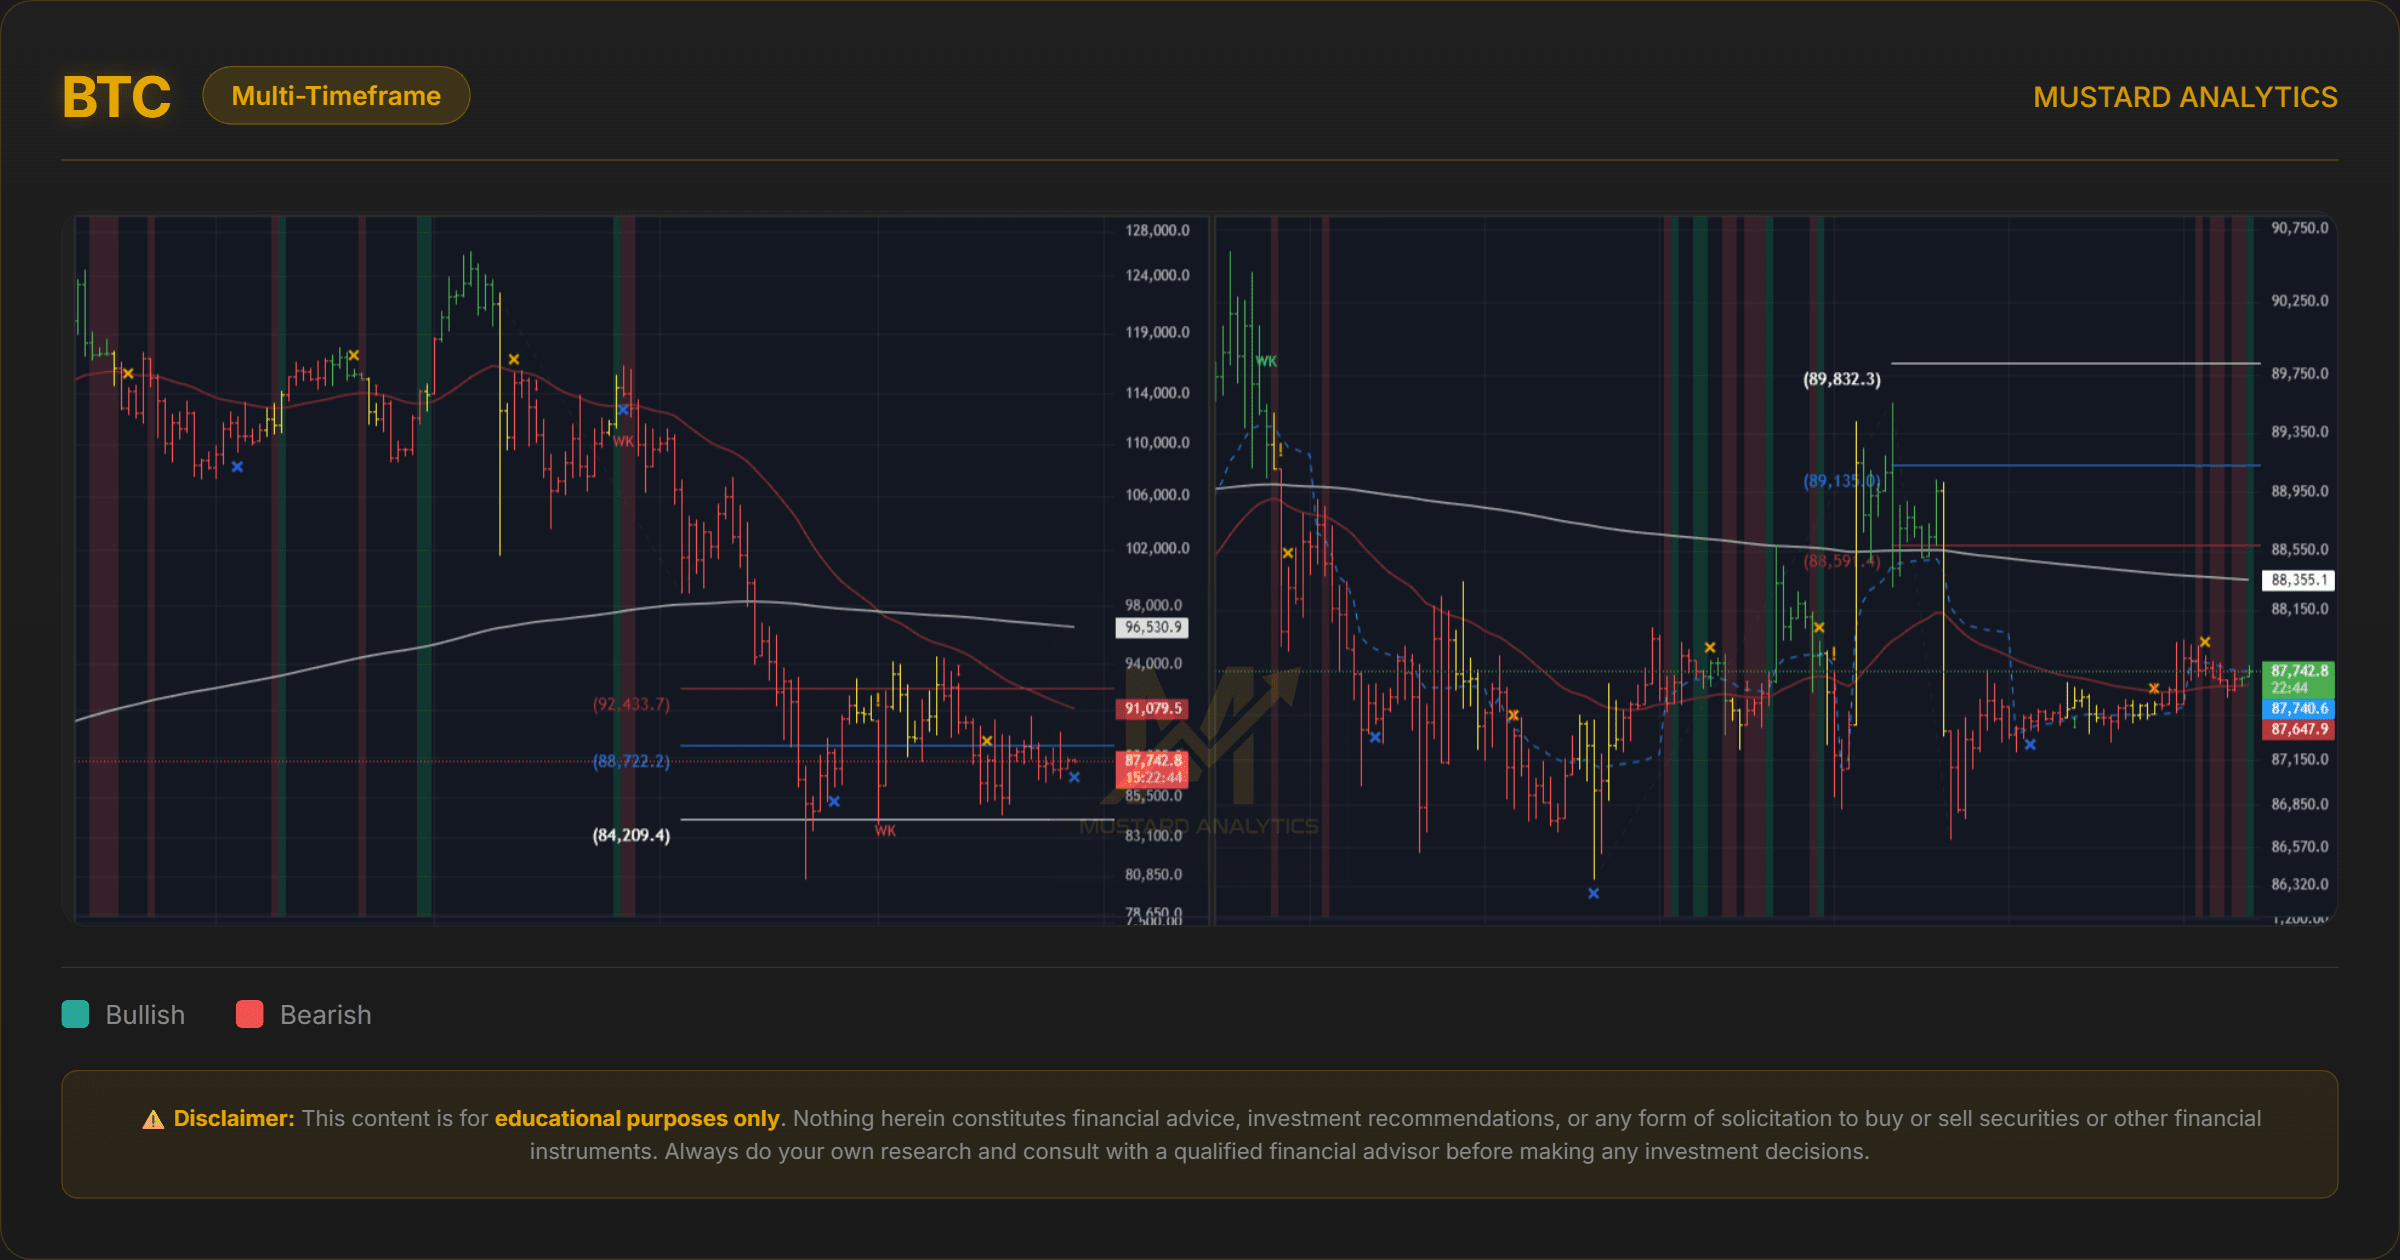
Task: Click the green WK marker on right chart
Action: 1266,361
